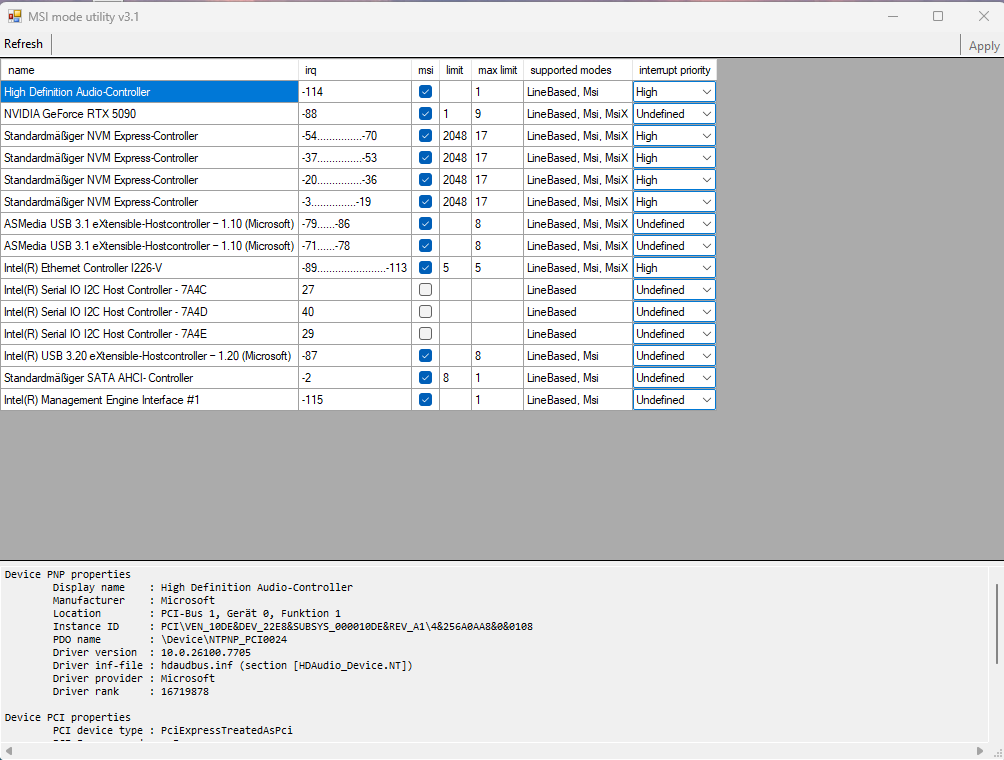The width and height of the screenshot is (1004, 760).
Task: Maximize the MSI mode utility window
Action: point(938,16)
